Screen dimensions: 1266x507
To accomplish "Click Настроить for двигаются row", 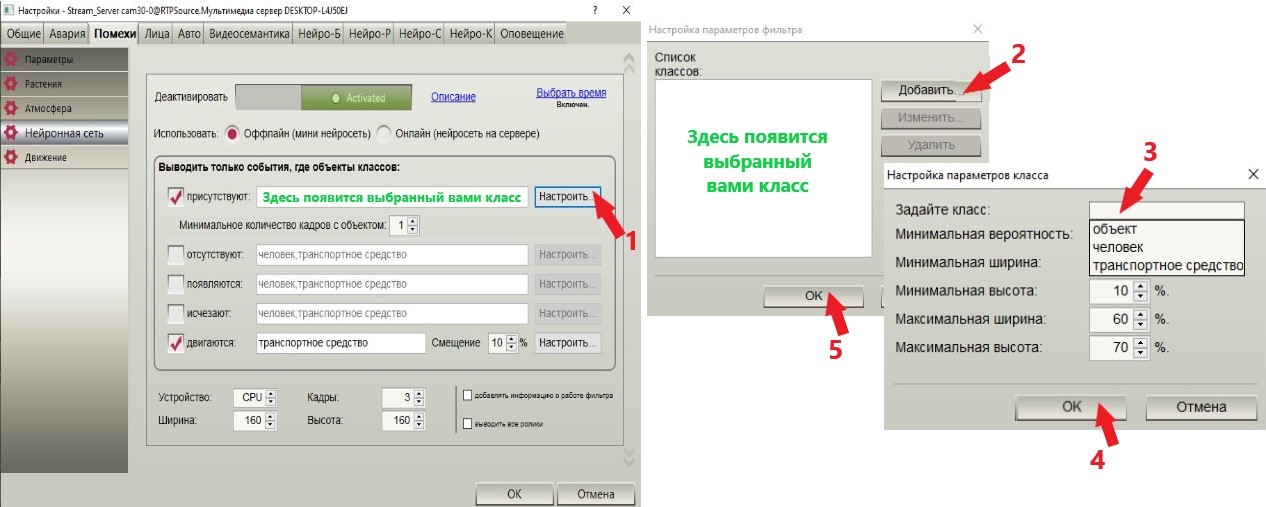I will [x=568, y=343].
